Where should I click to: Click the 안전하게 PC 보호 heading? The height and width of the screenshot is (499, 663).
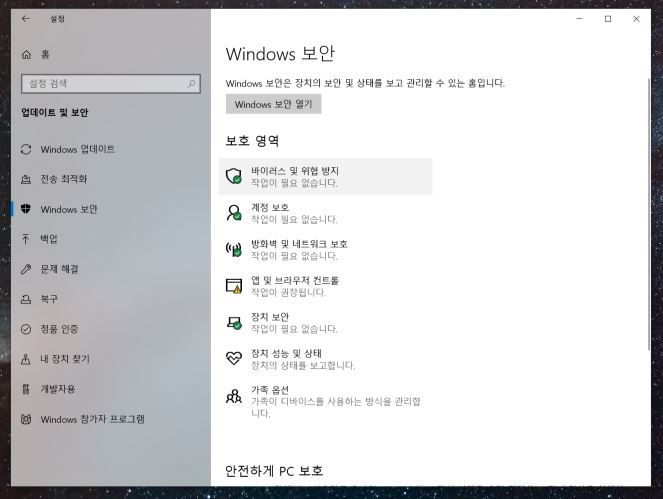coord(274,471)
